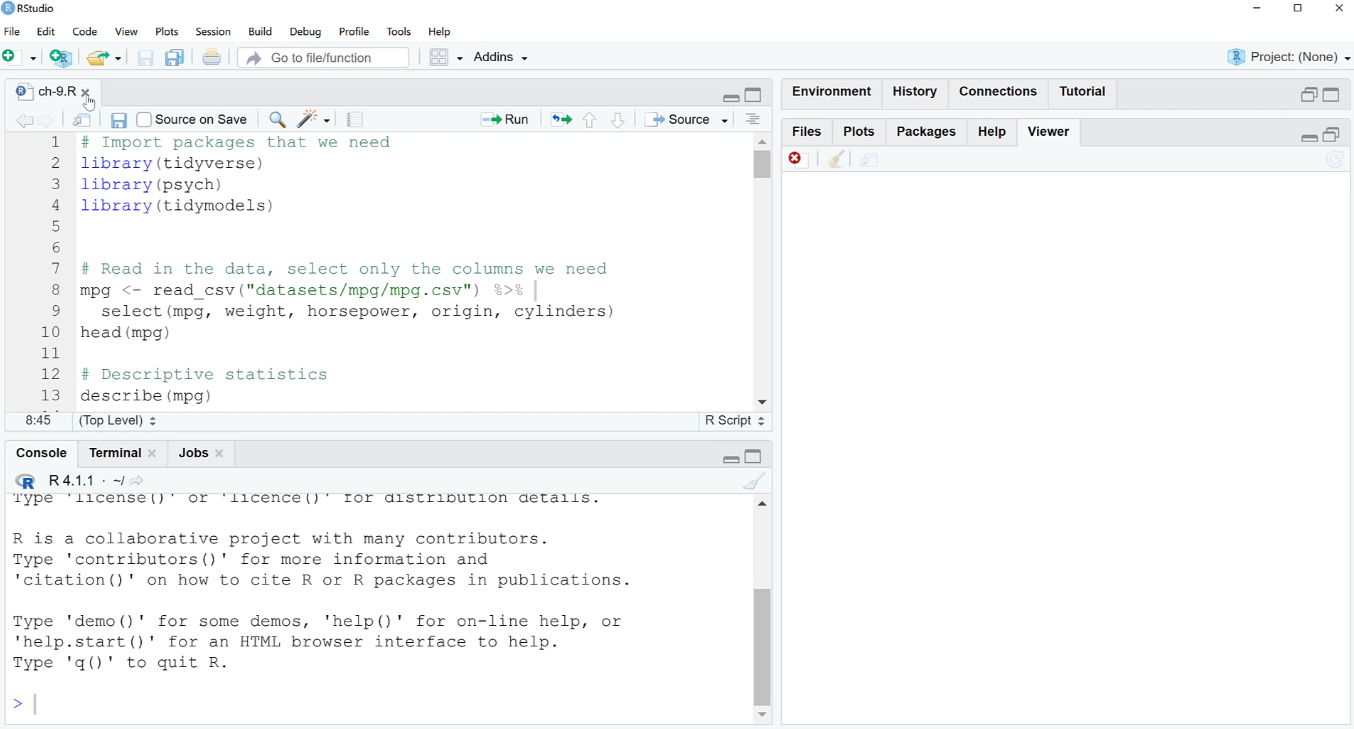This screenshot has height=729, width=1354.
Task: Switch to the Tutorial tab
Action: pos(1083,92)
